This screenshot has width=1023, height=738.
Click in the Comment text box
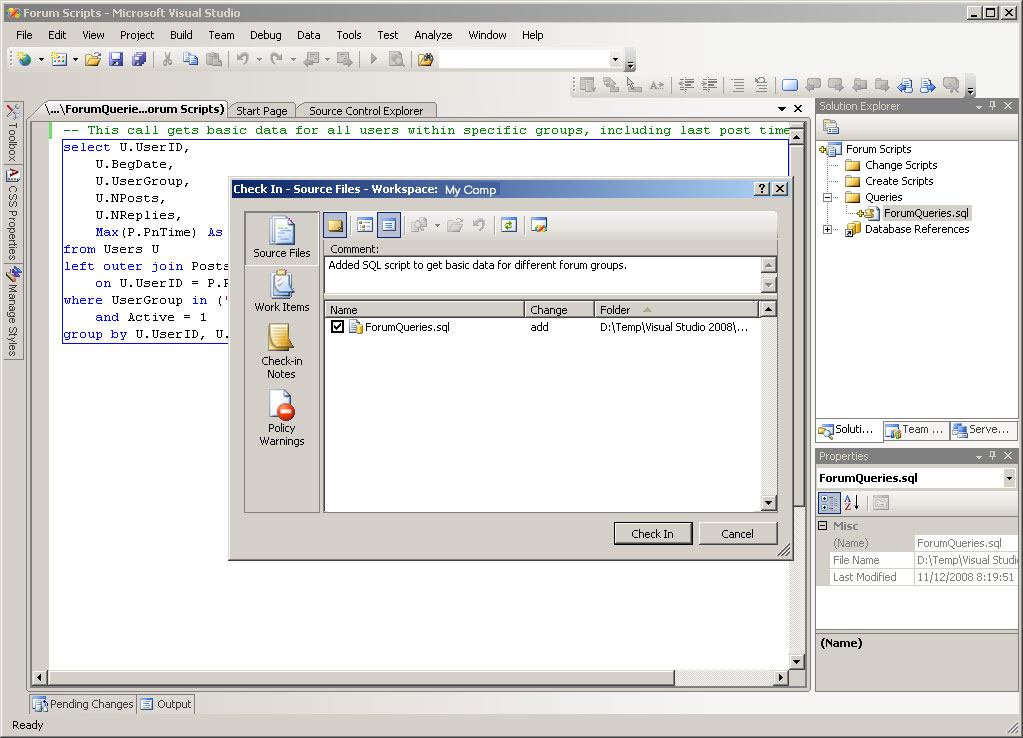543,275
